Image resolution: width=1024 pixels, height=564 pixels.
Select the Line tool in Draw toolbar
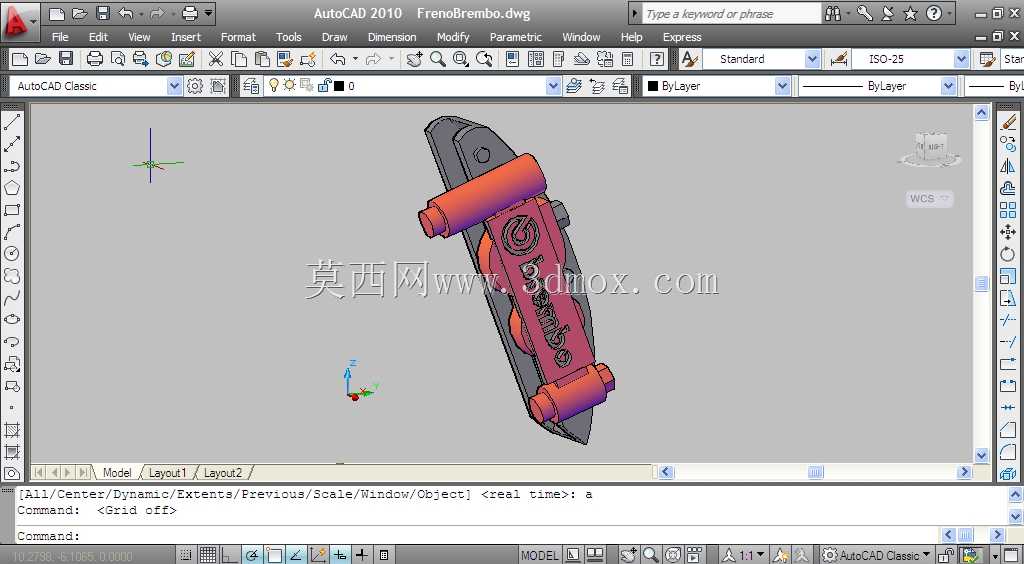pos(12,122)
